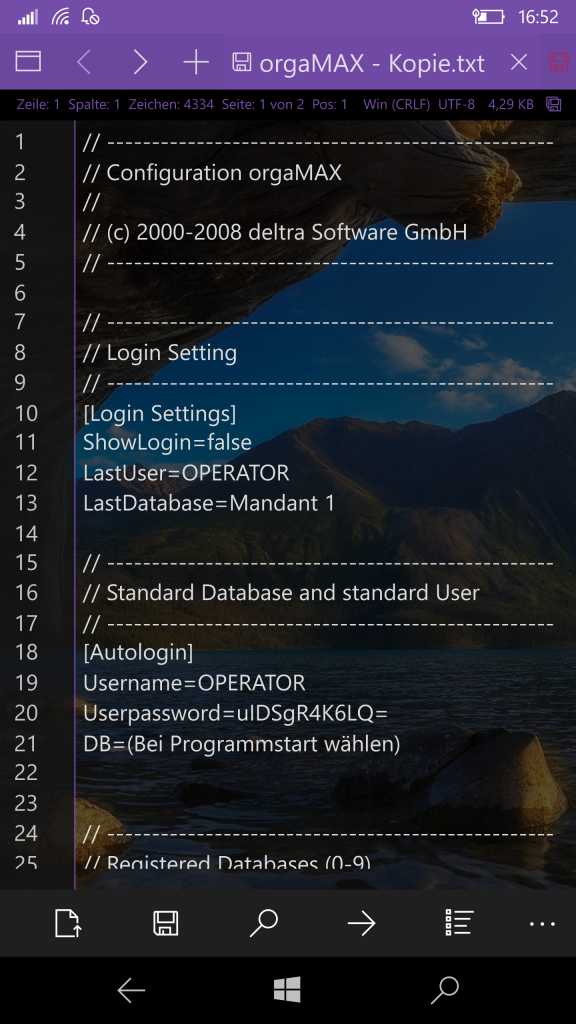Screen dimensions: 576x1024
Task: Add a new tab with plus
Action: point(196,62)
